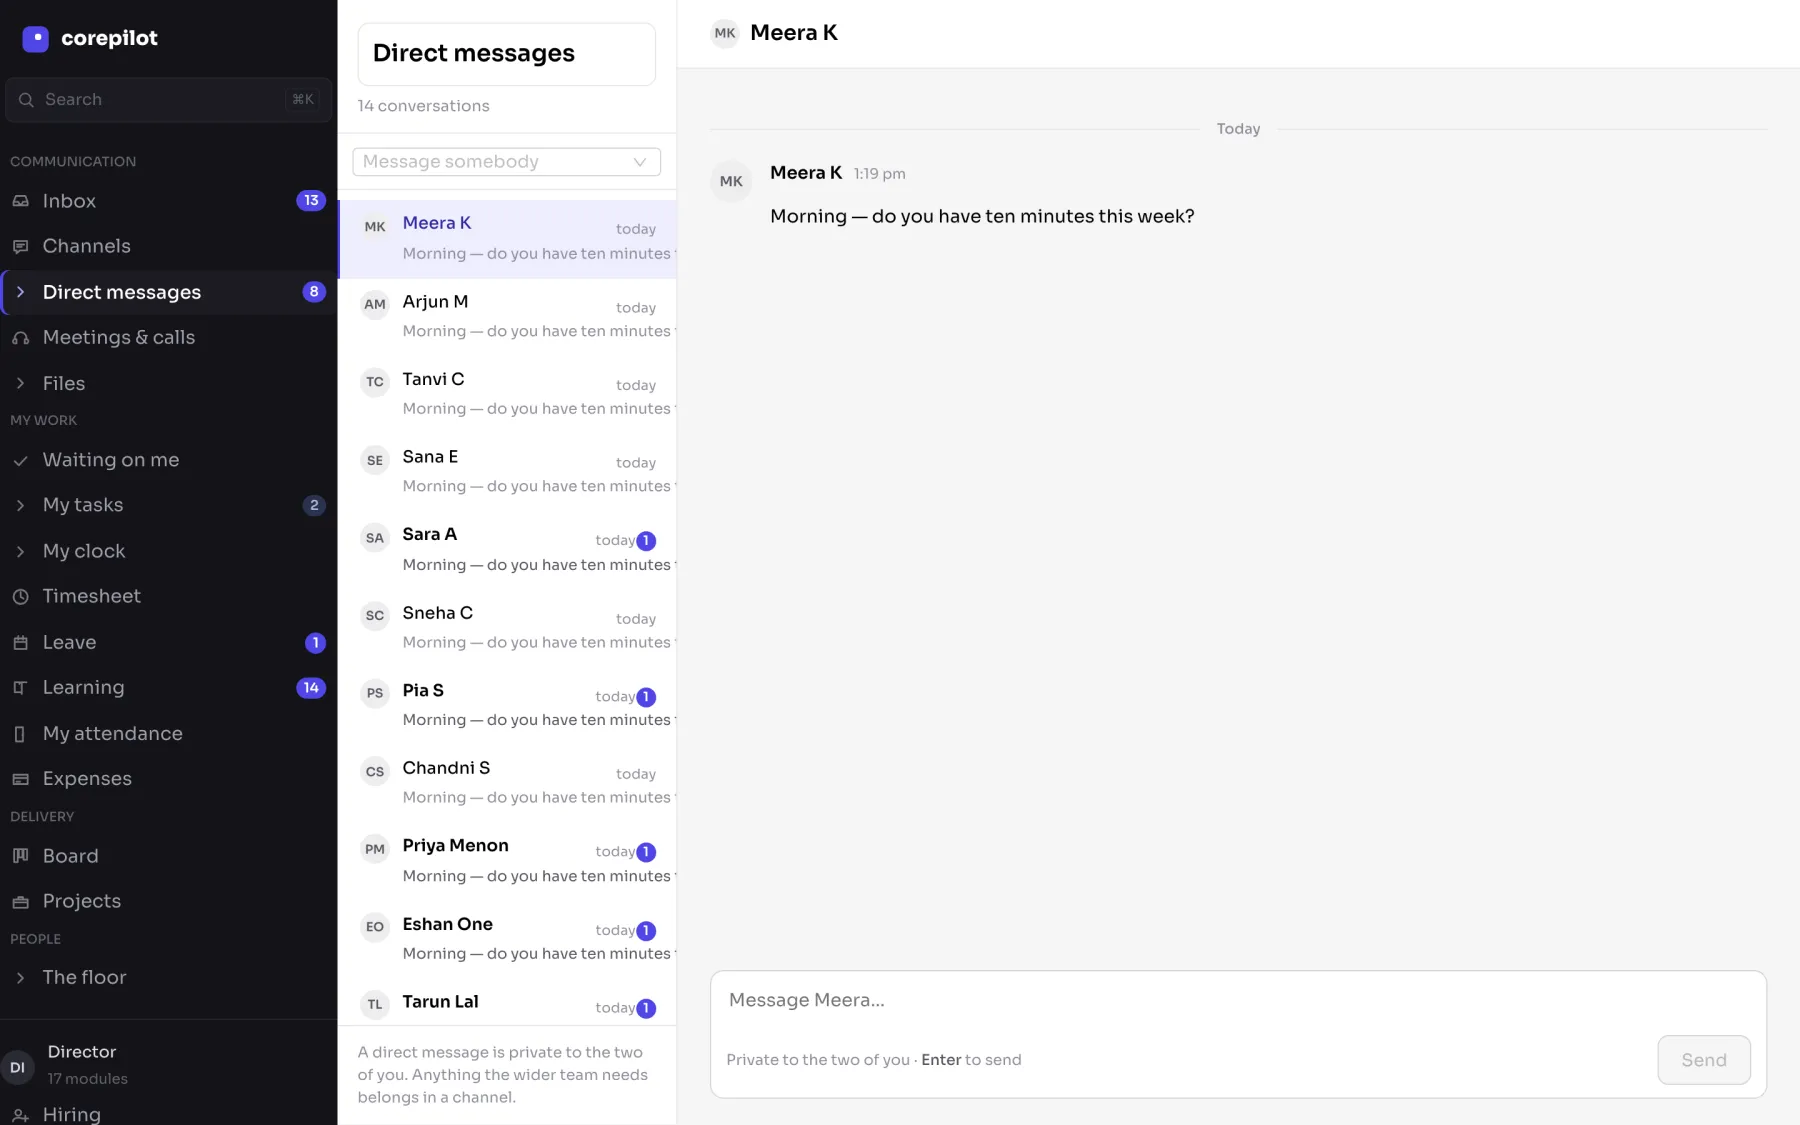Click the Hiring person icon
Viewport: 1800px width, 1125px height.
pos(20,1115)
